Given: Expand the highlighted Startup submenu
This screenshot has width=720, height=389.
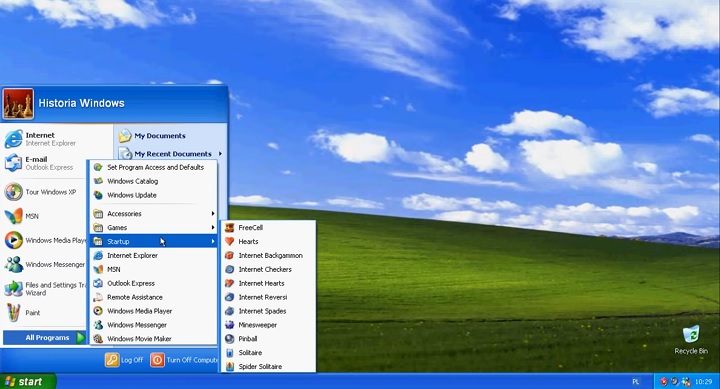Looking at the screenshot, I should (153, 241).
